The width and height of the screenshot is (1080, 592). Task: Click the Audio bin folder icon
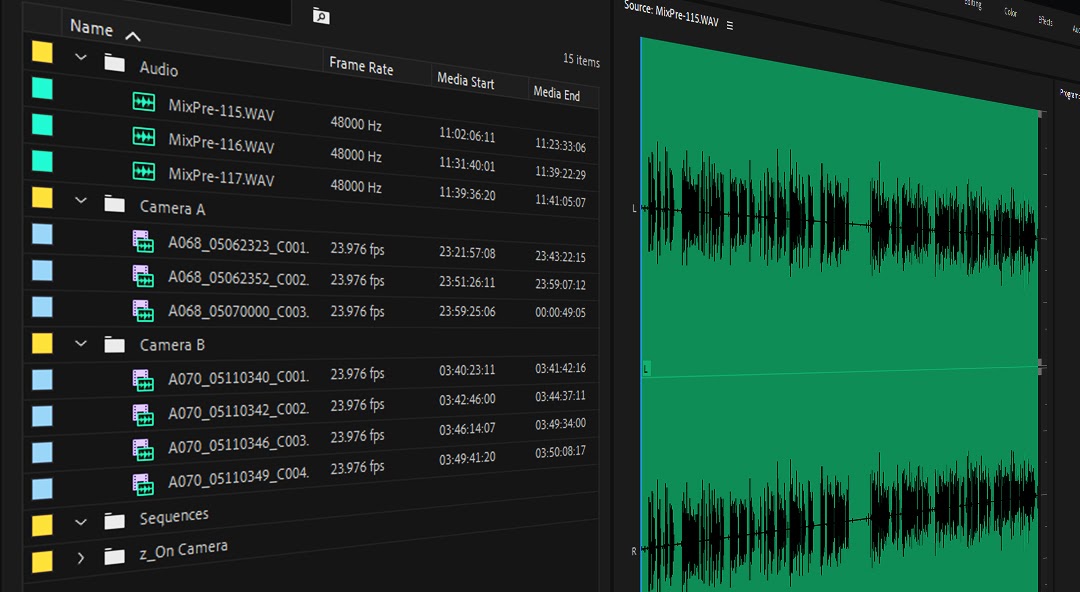click(x=114, y=63)
